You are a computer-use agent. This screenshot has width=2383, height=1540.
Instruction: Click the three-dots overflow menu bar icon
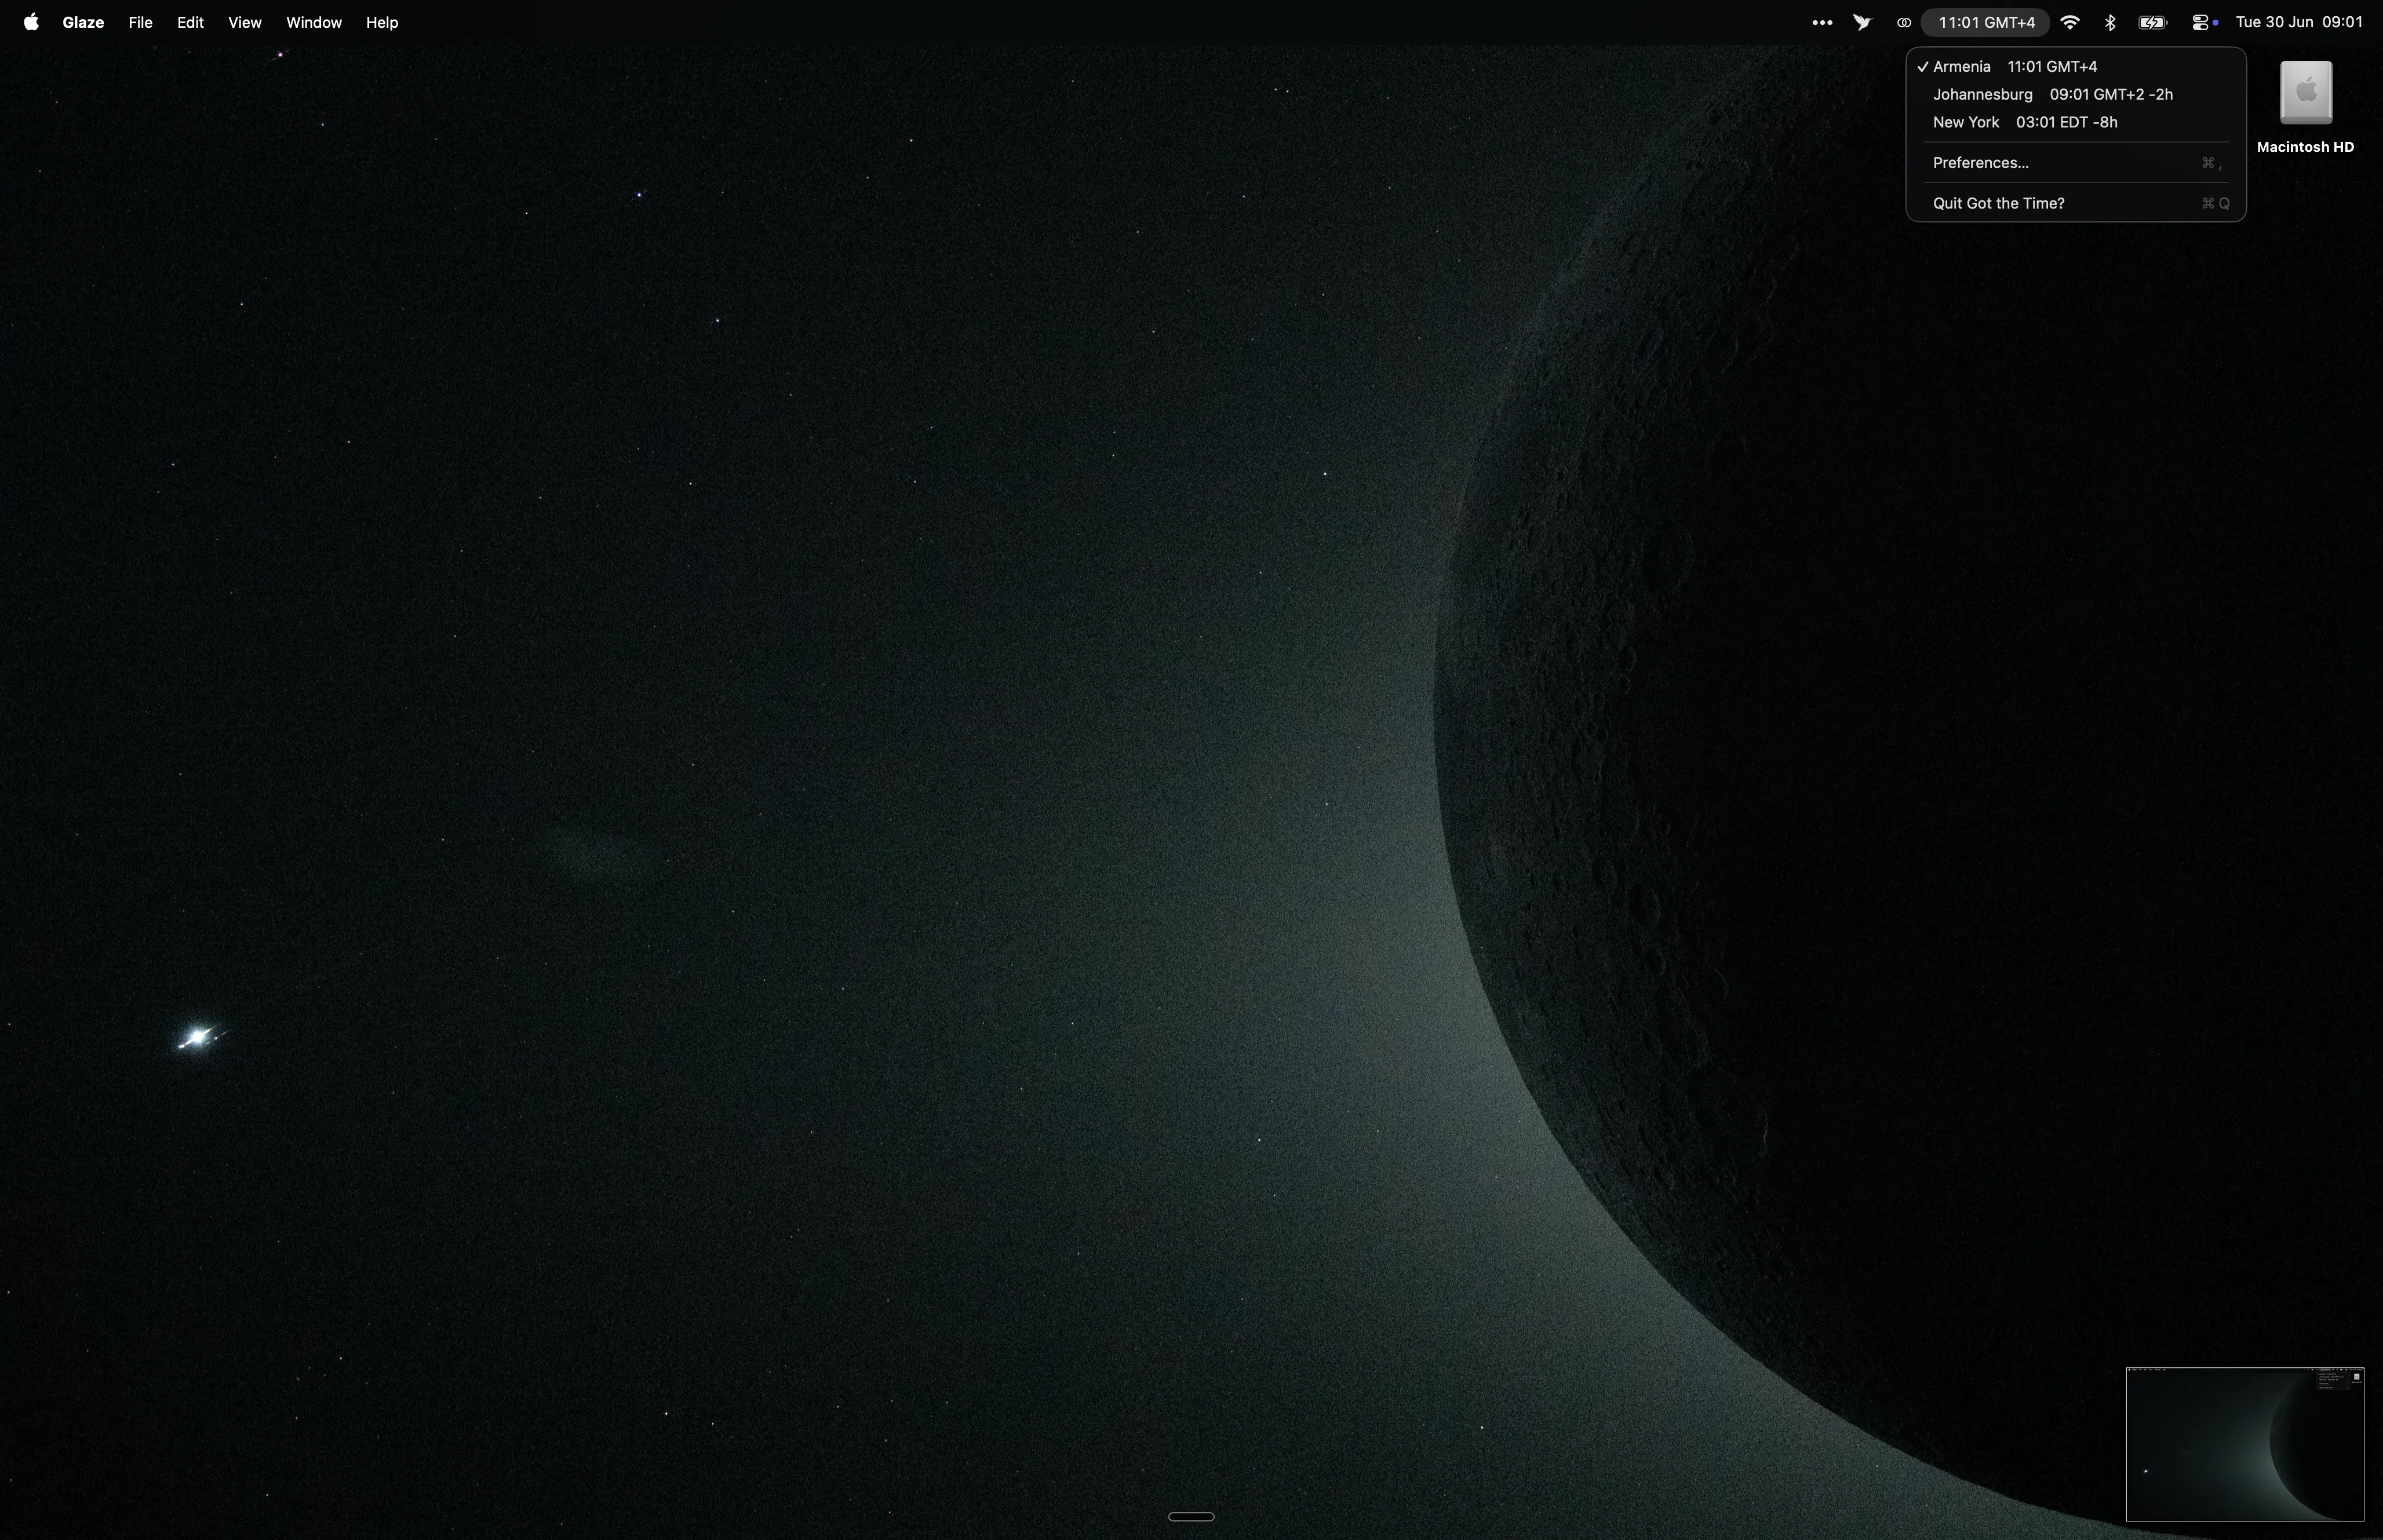[x=1822, y=22]
